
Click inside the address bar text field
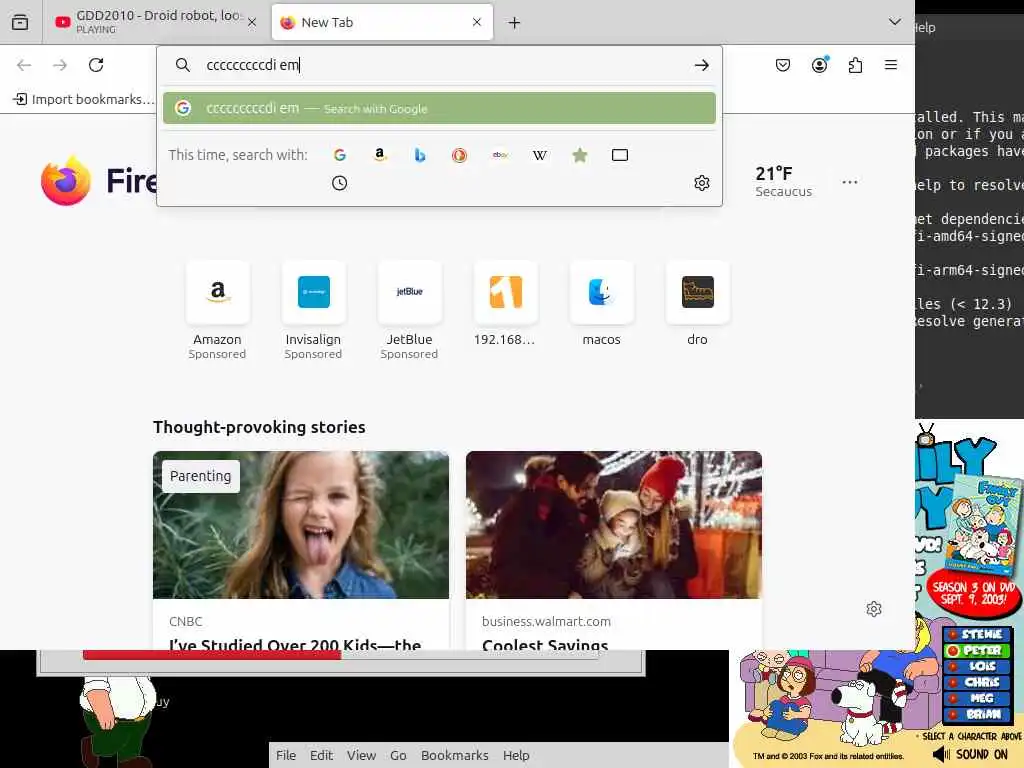click(444, 65)
